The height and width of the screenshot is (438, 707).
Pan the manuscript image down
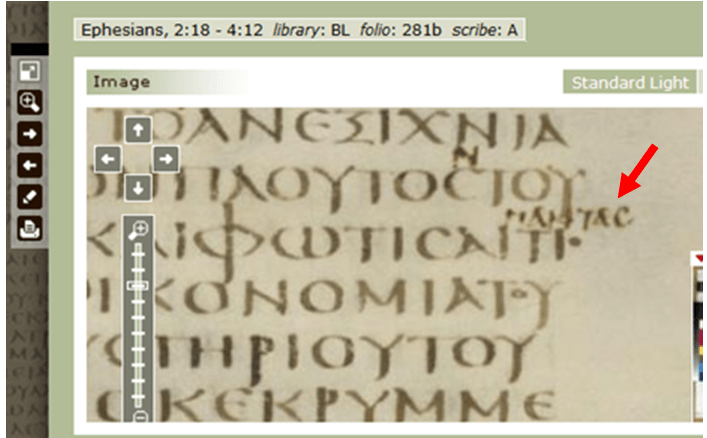pos(138,187)
